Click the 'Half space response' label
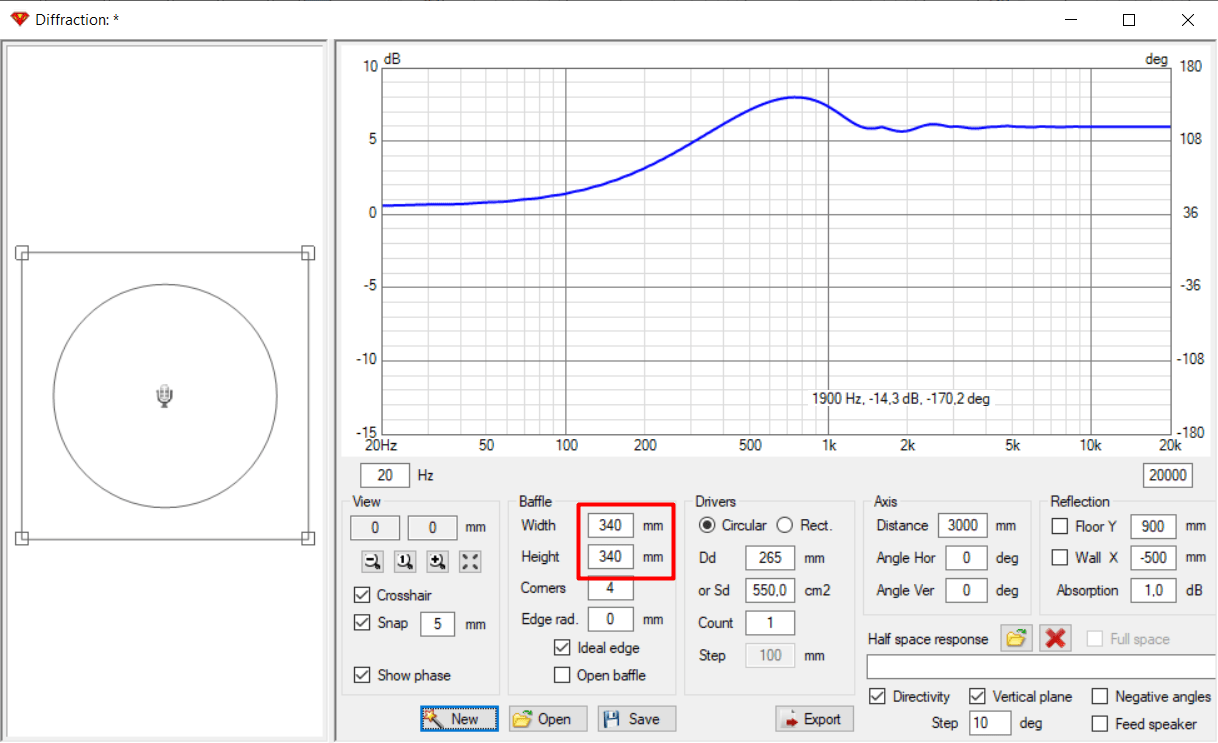 coord(928,639)
